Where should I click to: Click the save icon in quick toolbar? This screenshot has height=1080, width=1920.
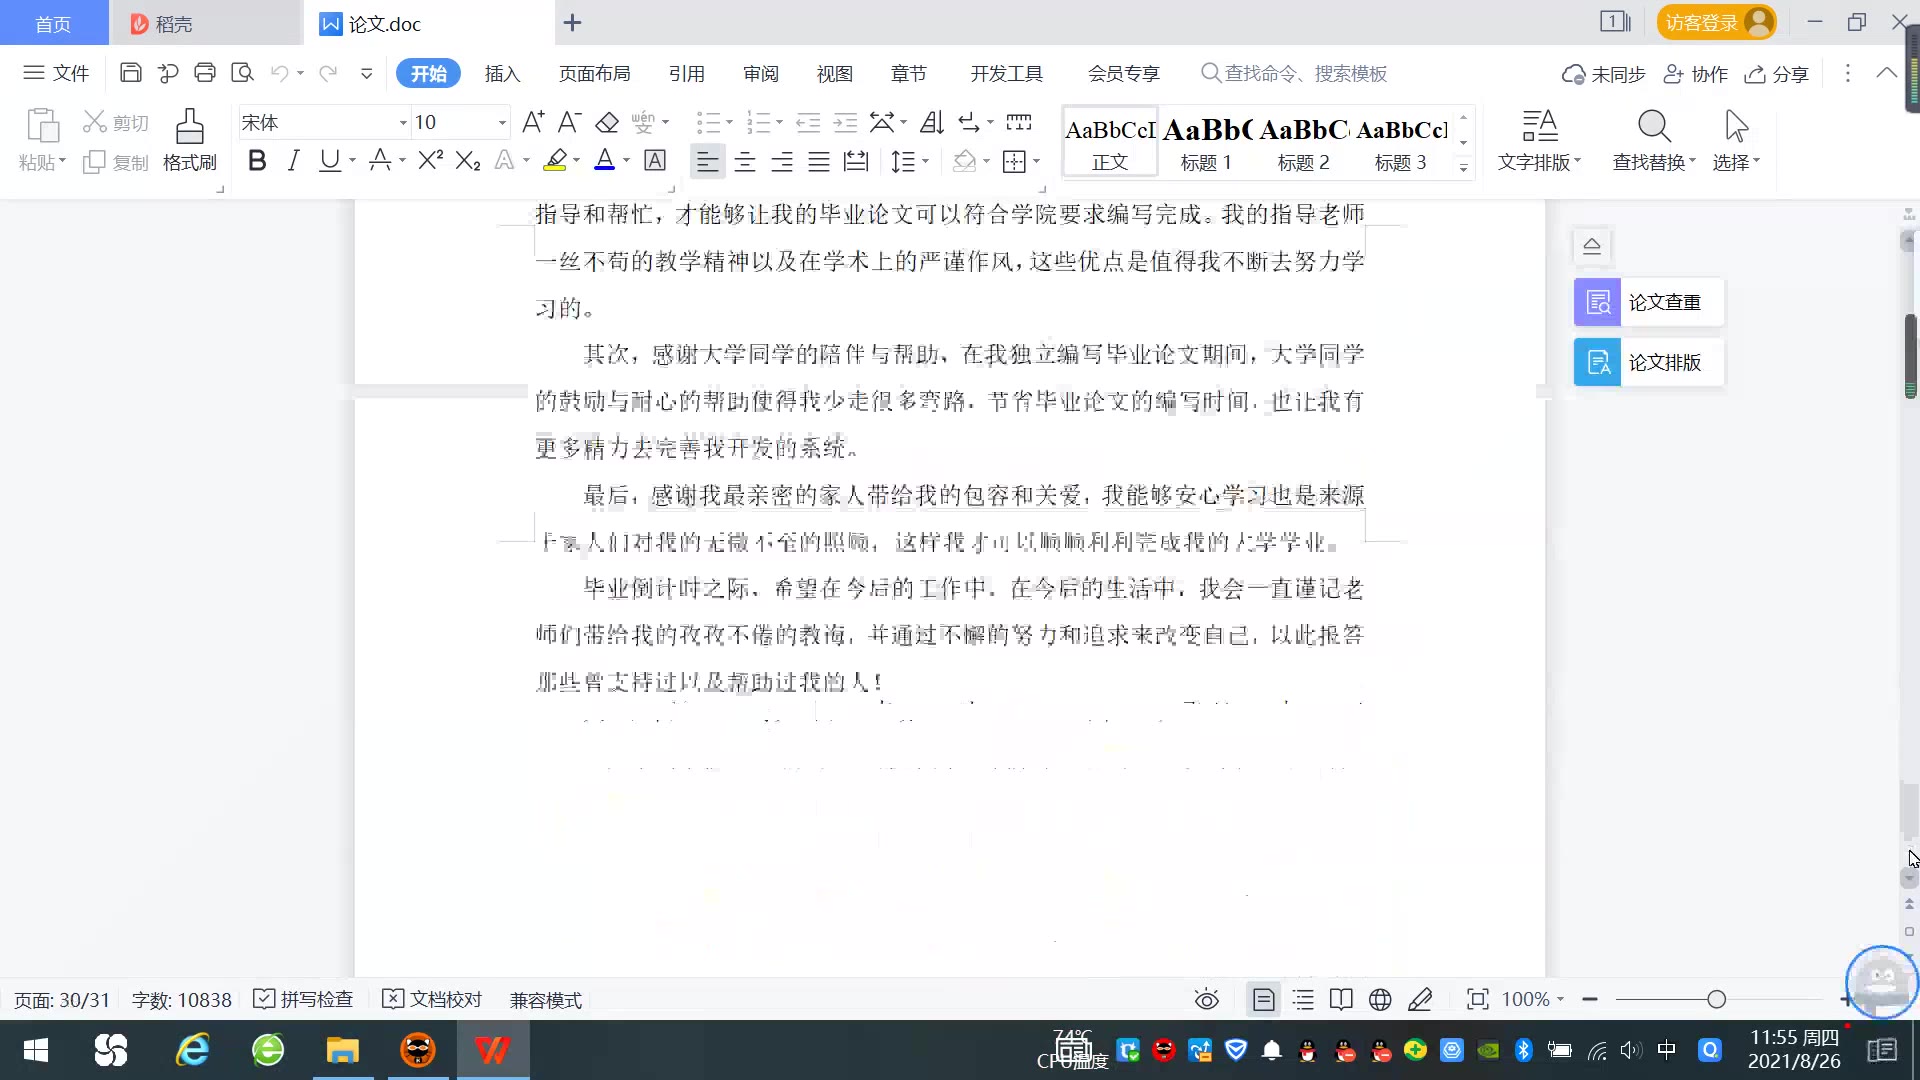[130, 73]
